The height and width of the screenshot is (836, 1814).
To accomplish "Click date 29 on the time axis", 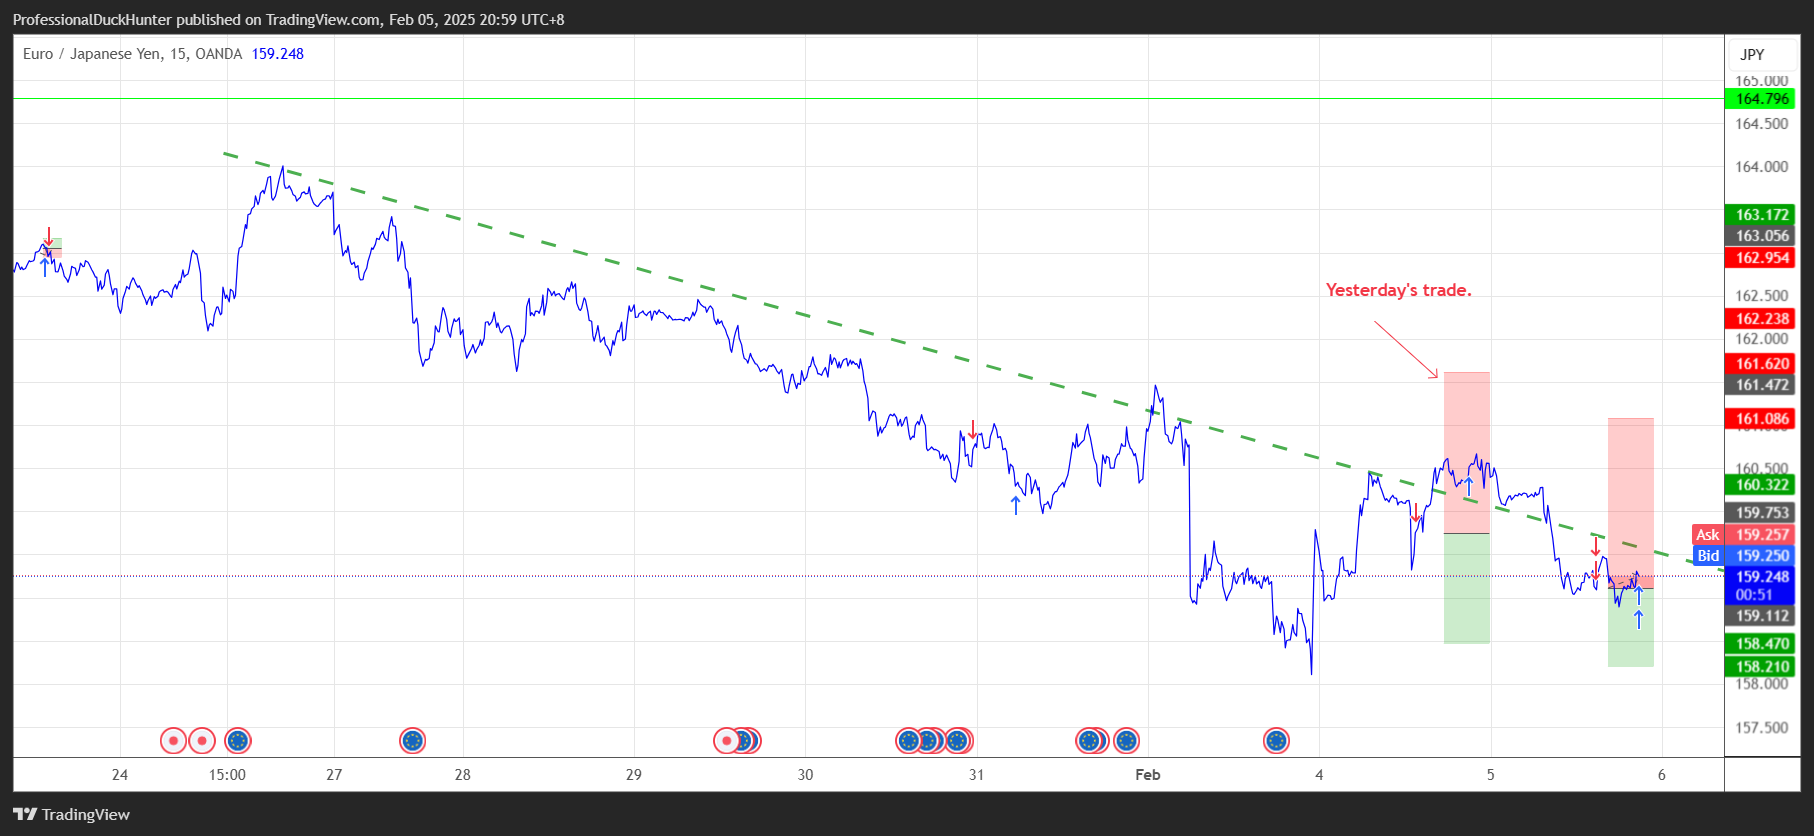I will pyautogui.click(x=634, y=775).
